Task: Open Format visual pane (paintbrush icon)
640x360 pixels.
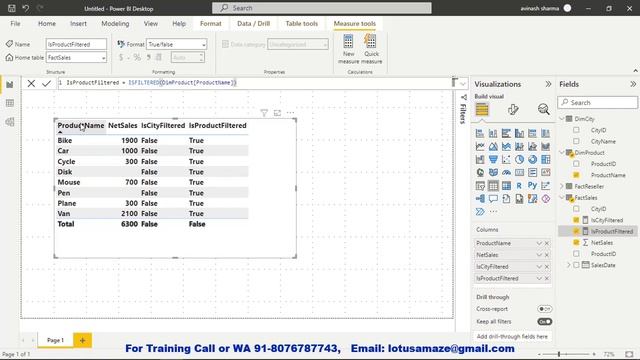Action: (513, 109)
